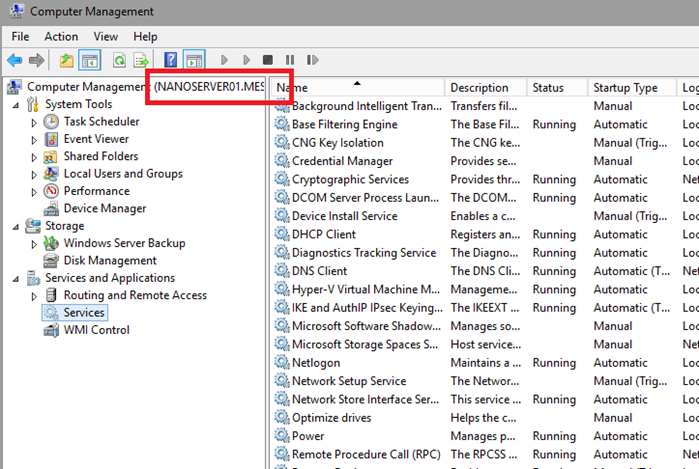Open the Action menu

tap(61, 37)
